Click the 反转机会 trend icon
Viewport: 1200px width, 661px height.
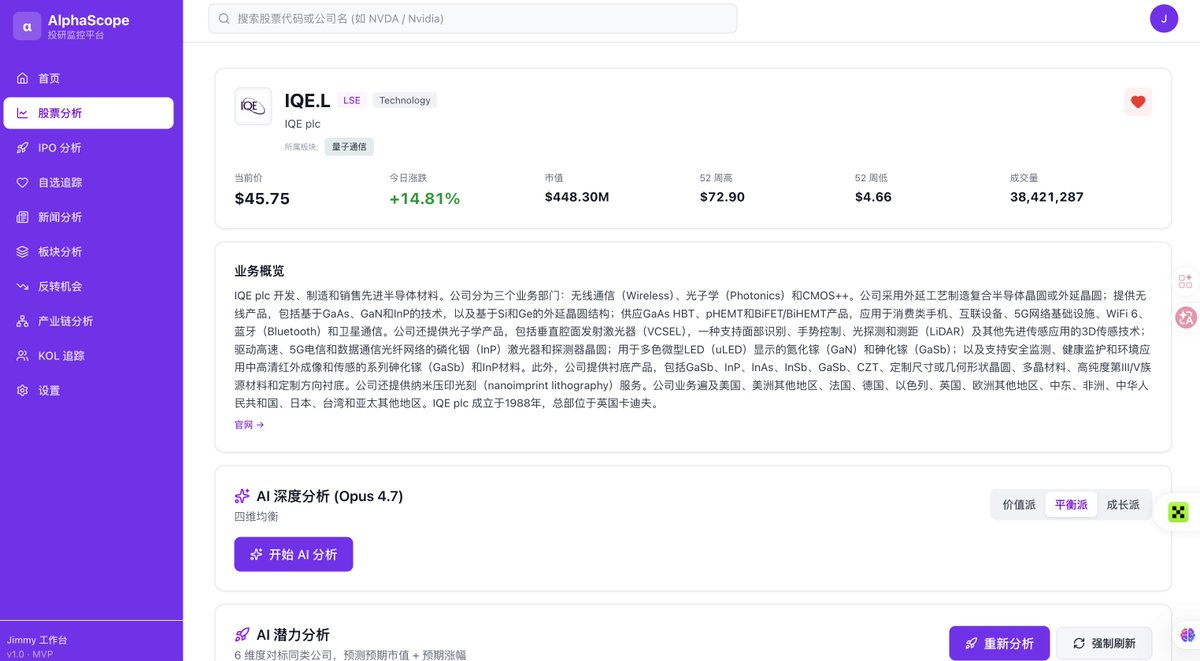coord(23,286)
